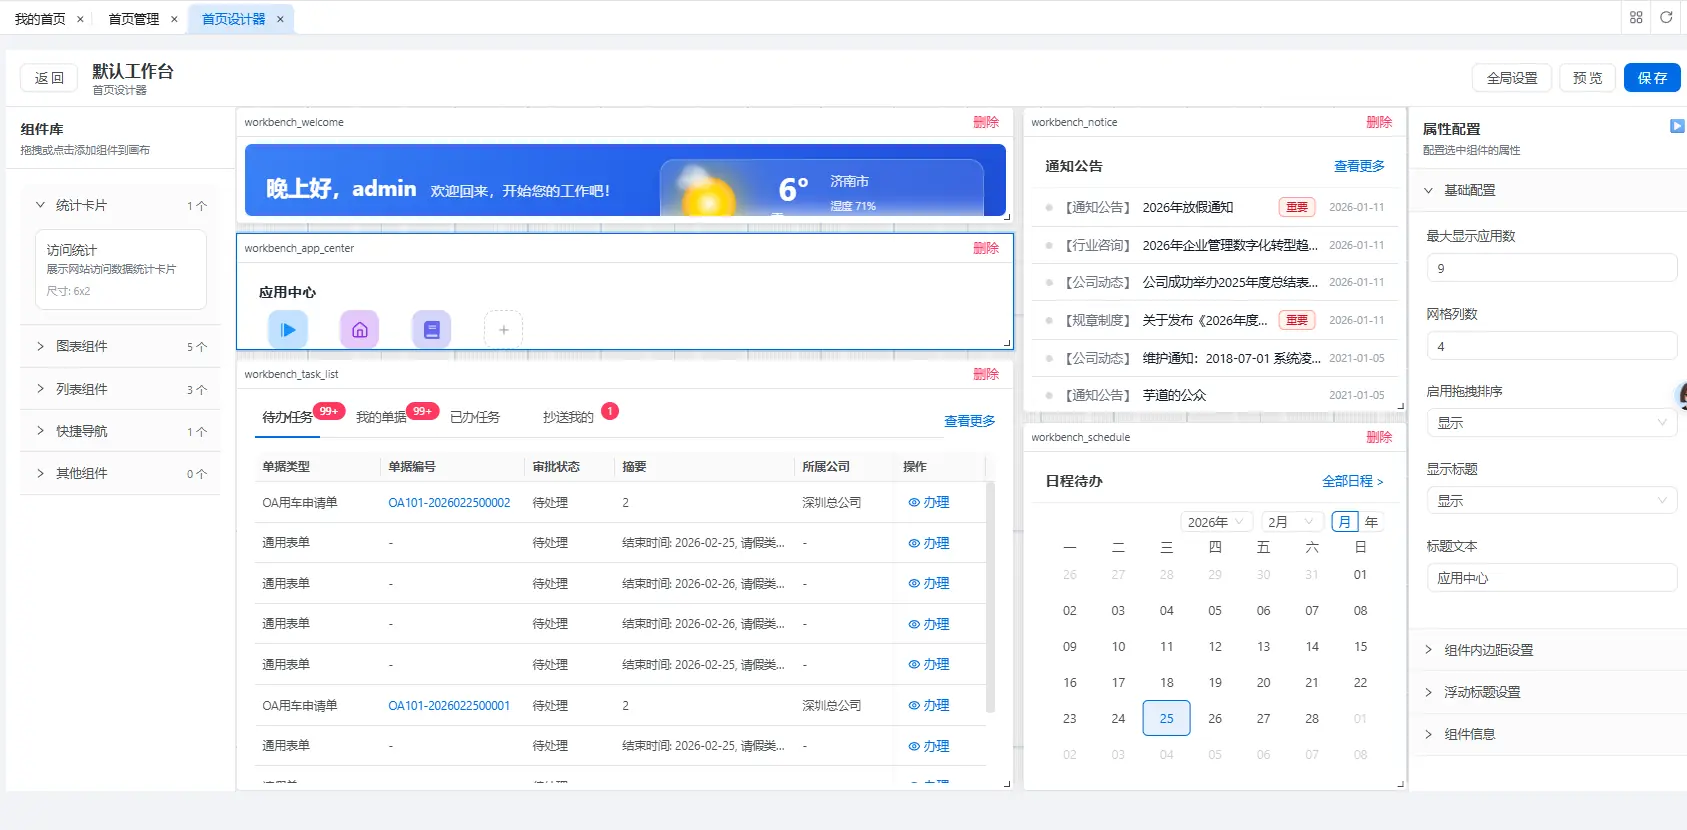Viewport: 1687px width, 830px height.
Task: Expand the 图表组件 category
Action: pyautogui.click(x=82, y=346)
